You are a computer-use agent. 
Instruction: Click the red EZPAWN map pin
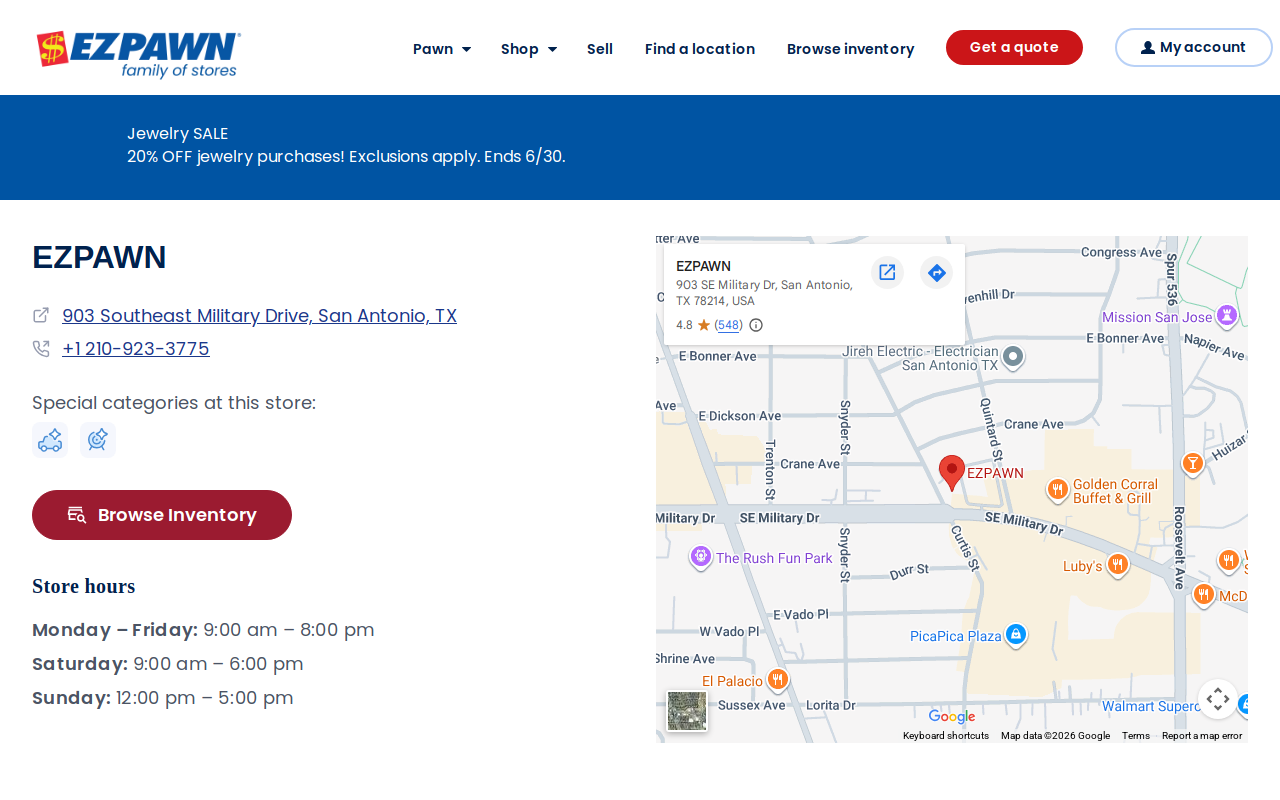click(952, 473)
